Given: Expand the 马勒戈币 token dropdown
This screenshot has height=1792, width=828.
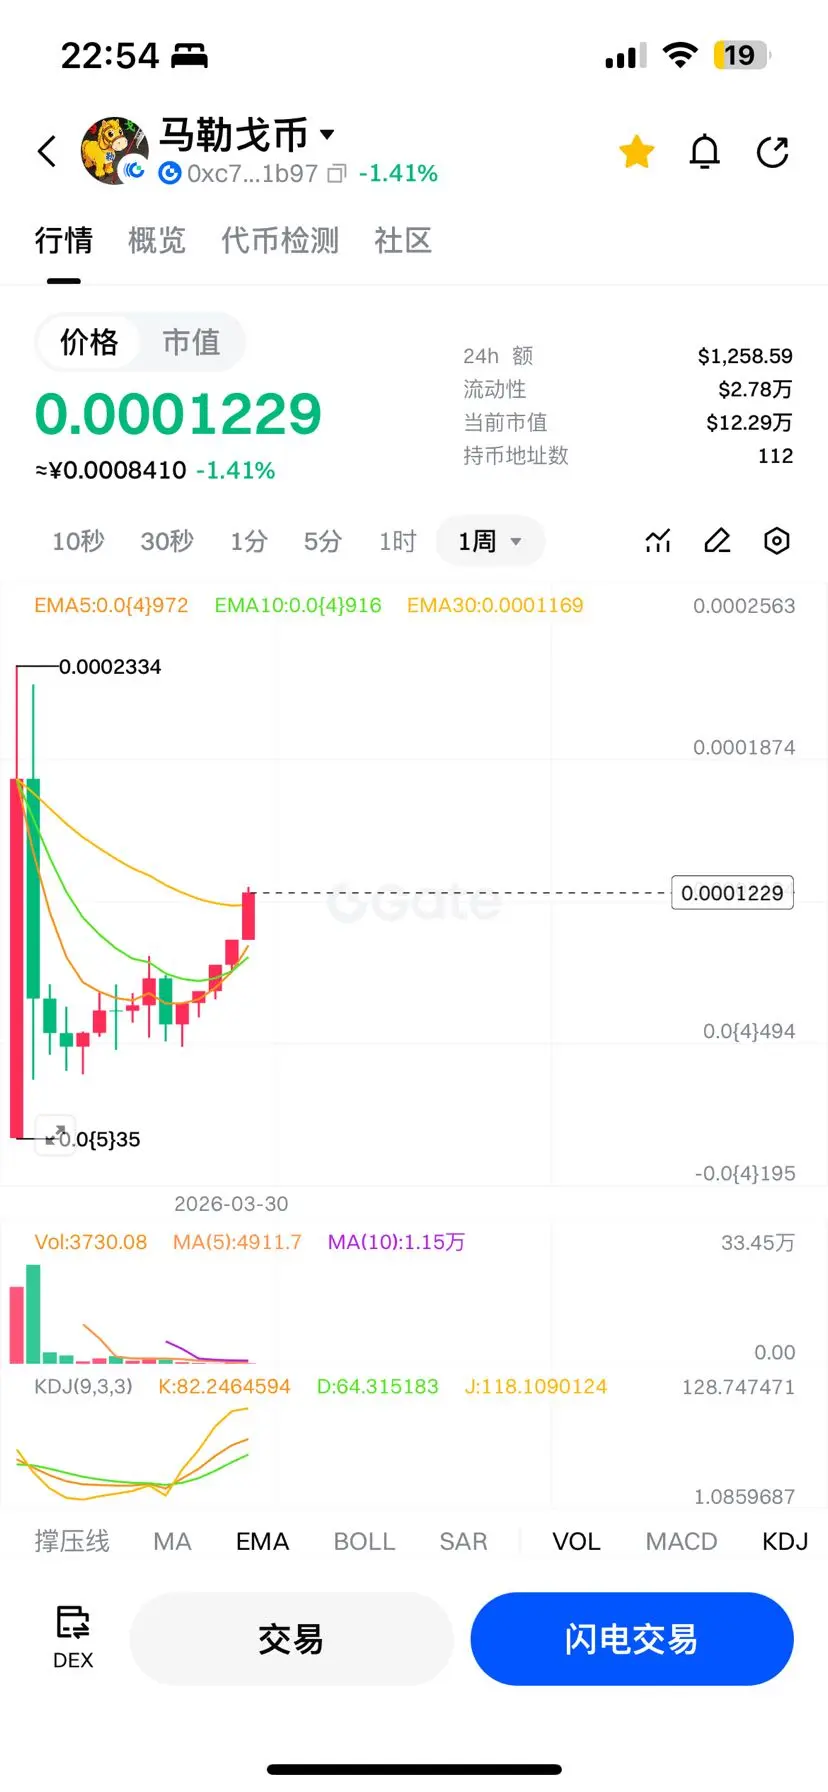Looking at the screenshot, I should point(327,133).
